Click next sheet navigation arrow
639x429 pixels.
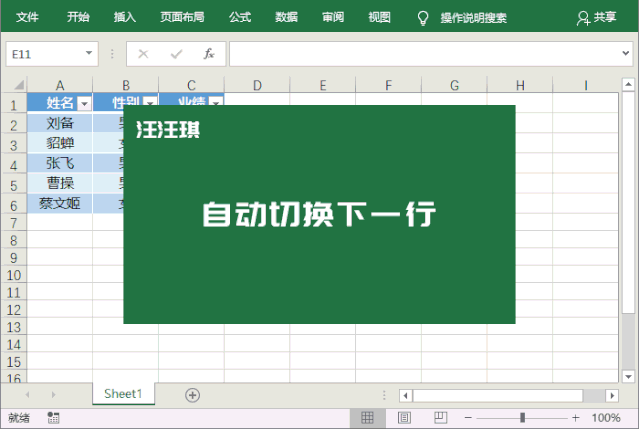coord(53,395)
